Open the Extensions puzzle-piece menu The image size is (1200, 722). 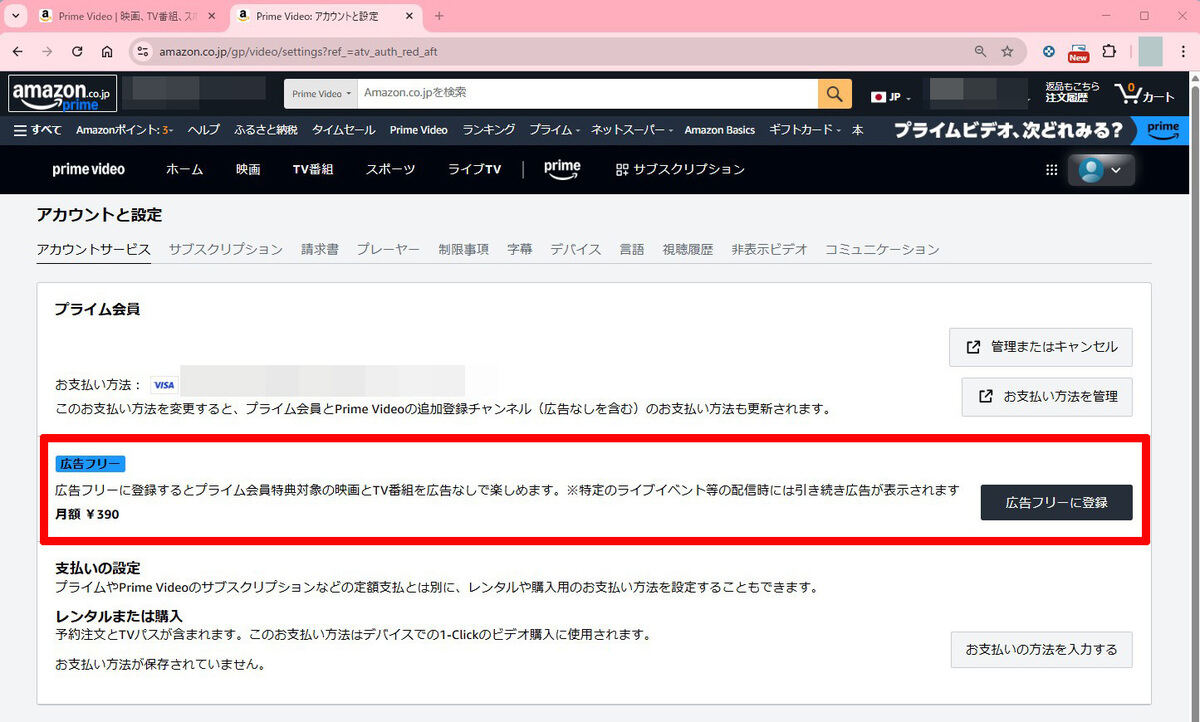[x=1109, y=52]
